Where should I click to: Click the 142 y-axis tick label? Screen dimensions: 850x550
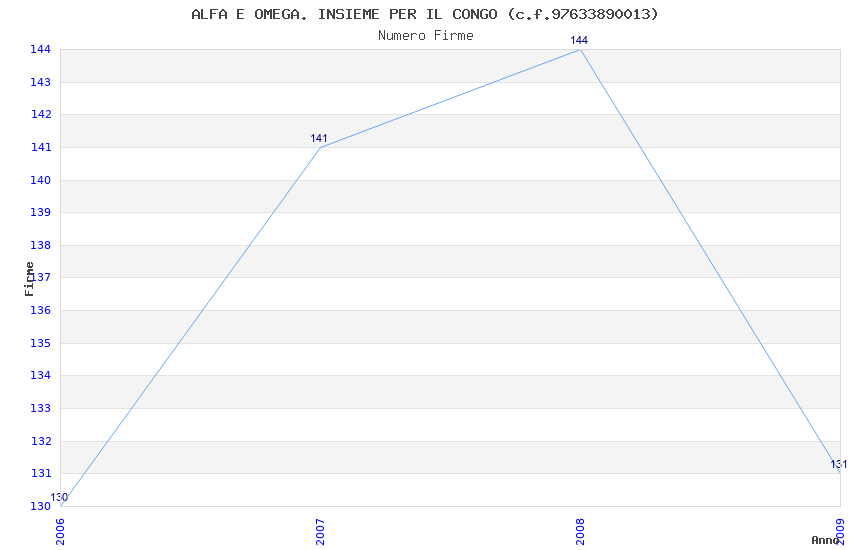tap(40, 114)
